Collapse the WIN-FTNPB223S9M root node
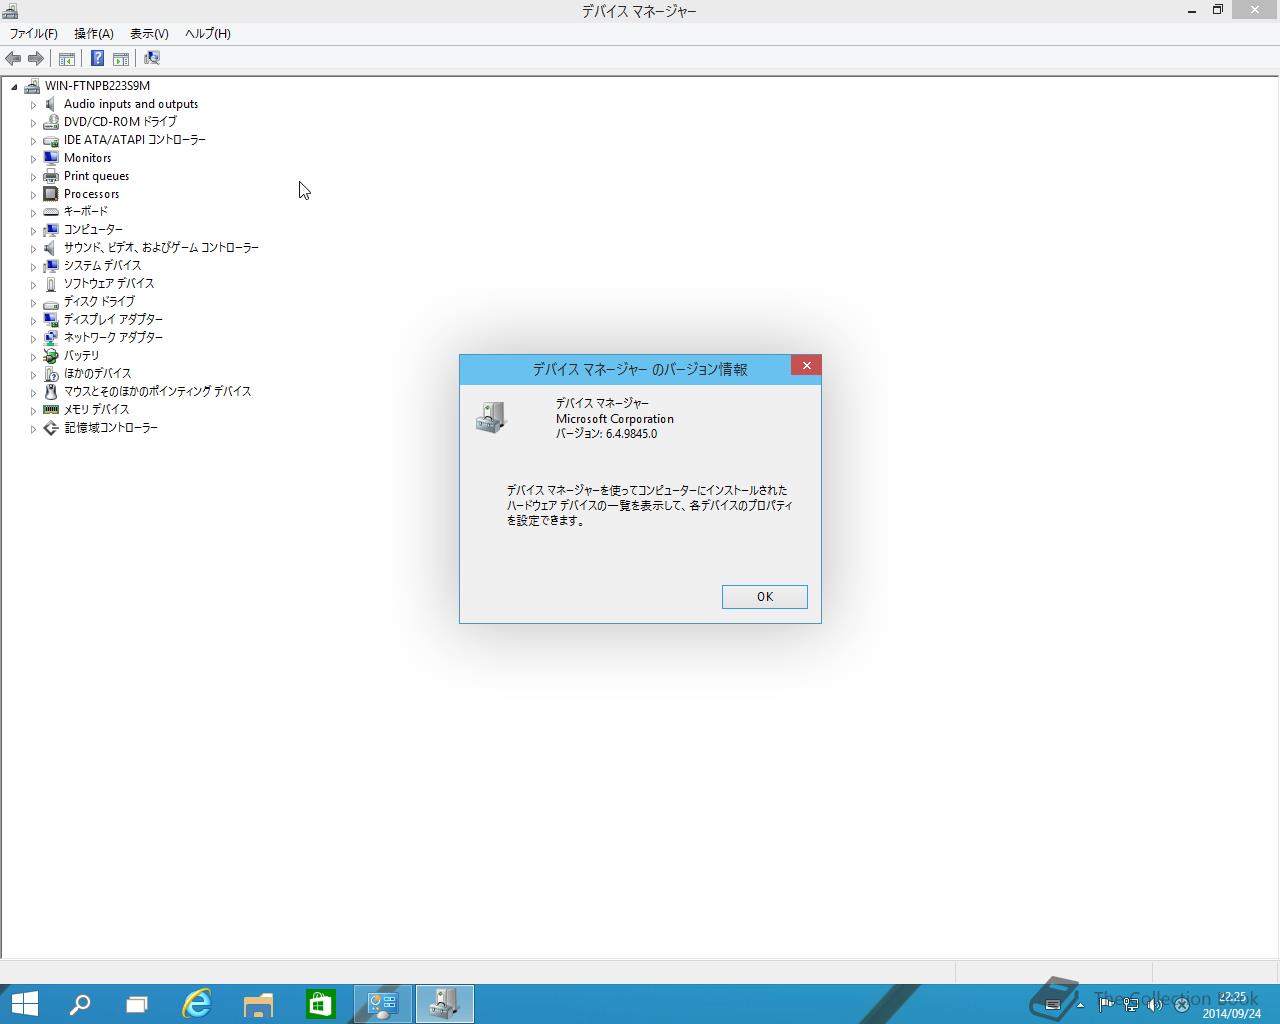This screenshot has height=1024, width=1280. pos(14,87)
